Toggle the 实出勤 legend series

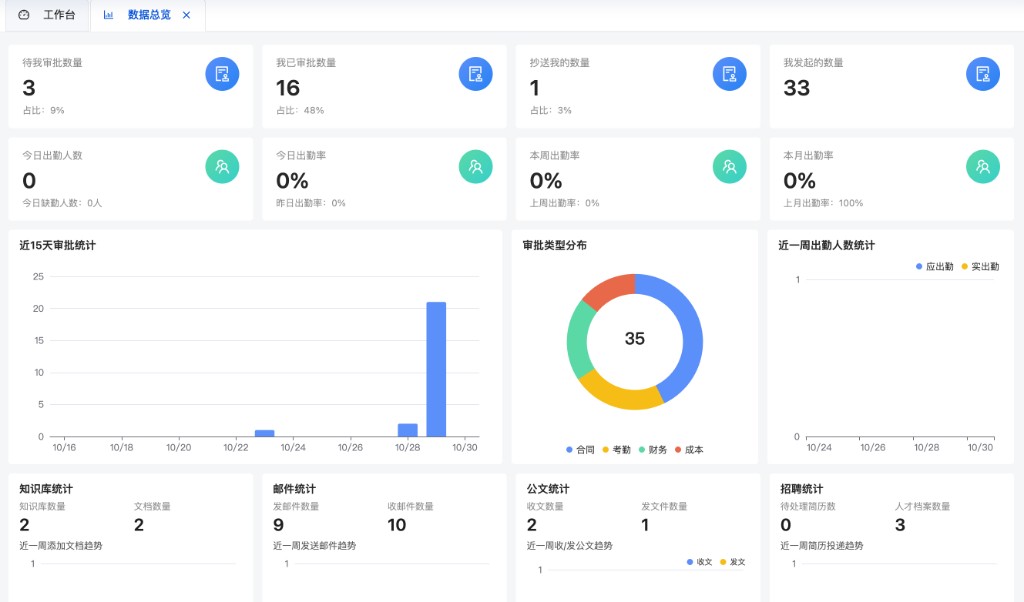pos(980,266)
